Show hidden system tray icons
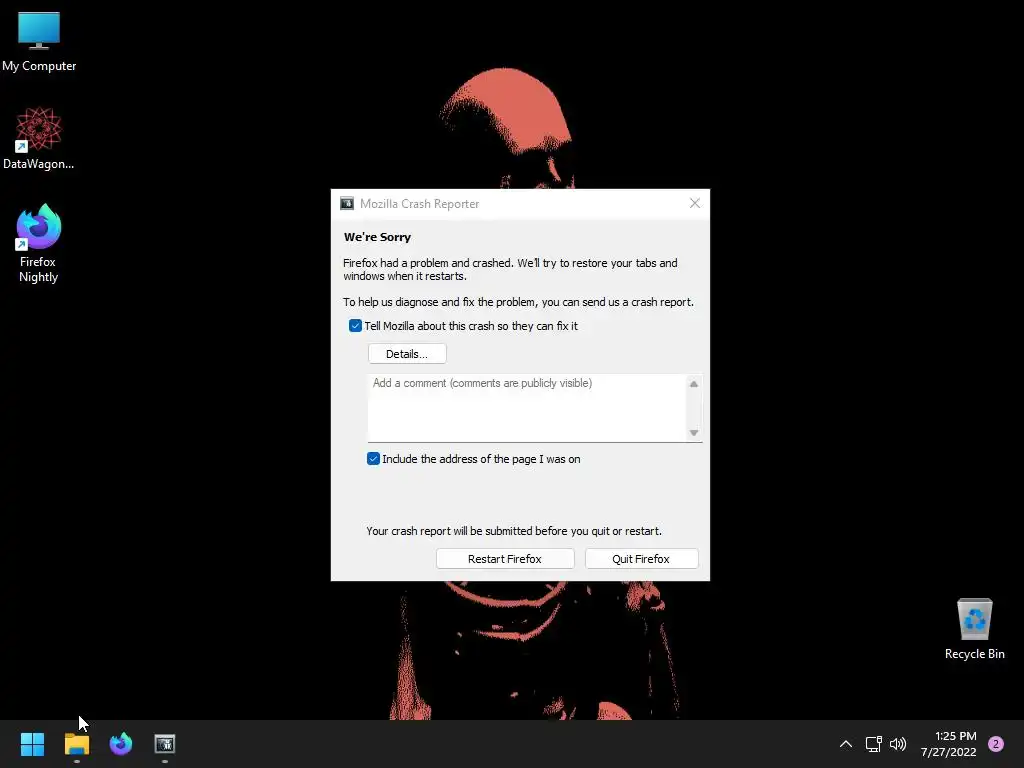Screen dimensions: 1024x768 coord(846,744)
